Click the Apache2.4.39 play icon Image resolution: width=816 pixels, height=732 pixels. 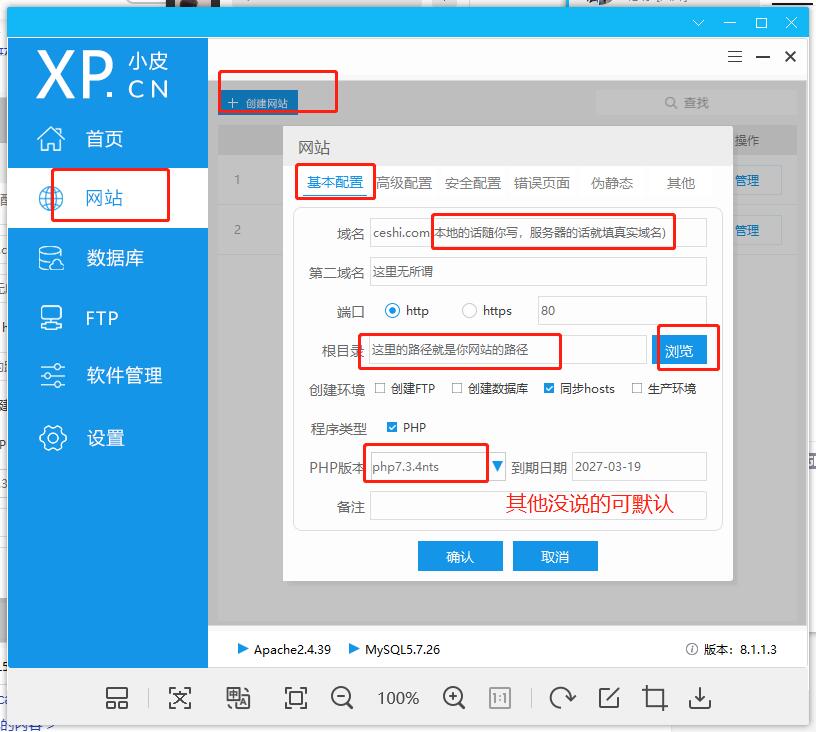coord(242,648)
